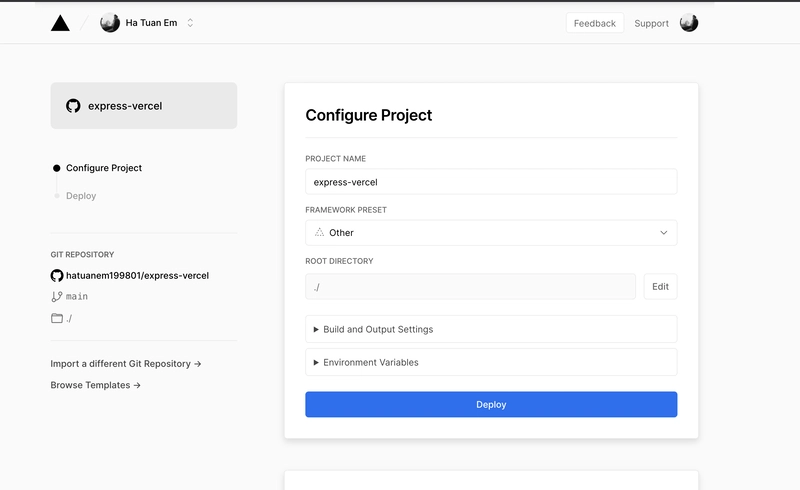Open the hatuanem199801/express-vercel repository link
Screen dimensions: 800x490
click(x=137, y=276)
